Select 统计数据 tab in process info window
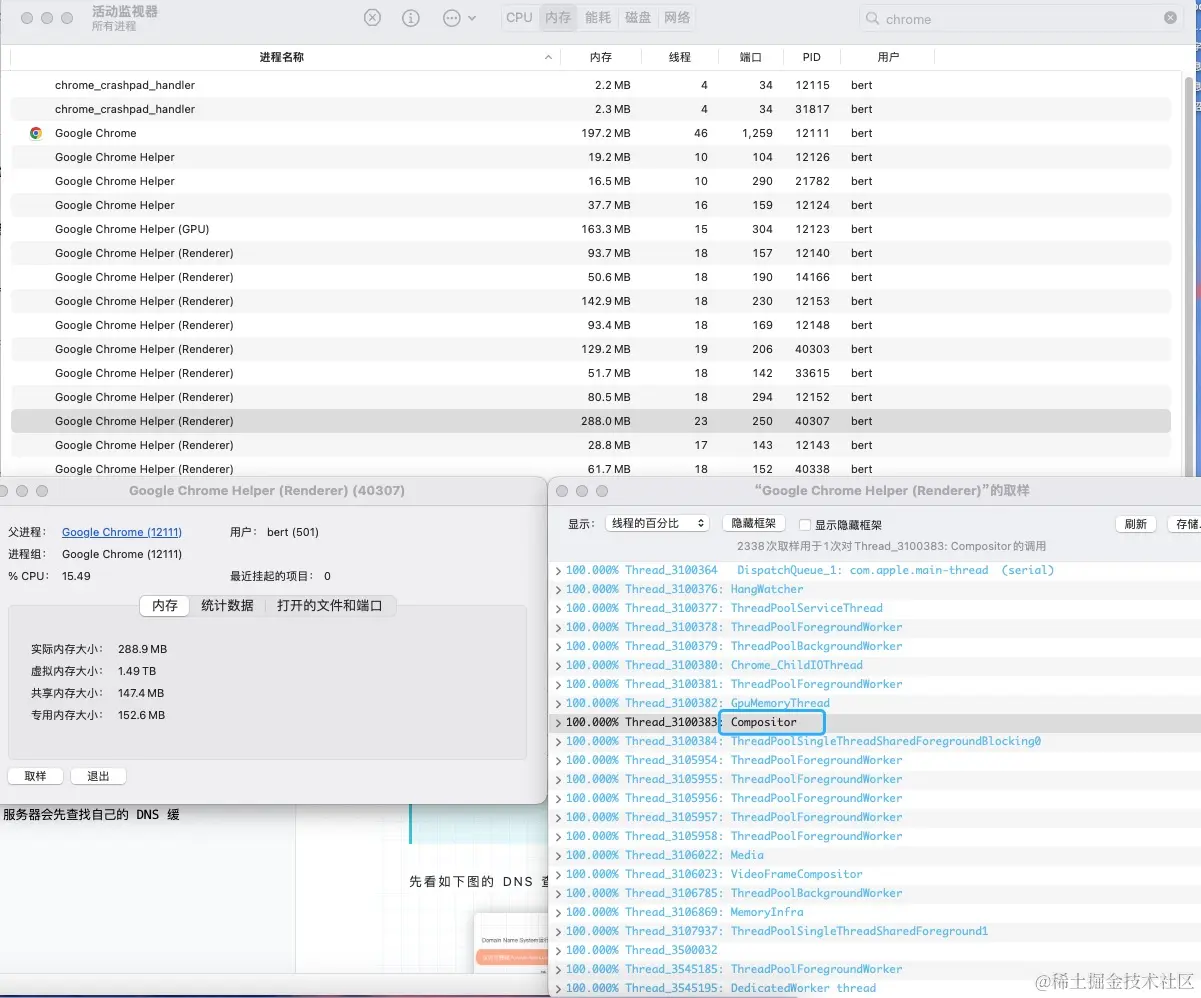This screenshot has height=998, width=1201. (x=227, y=605)
